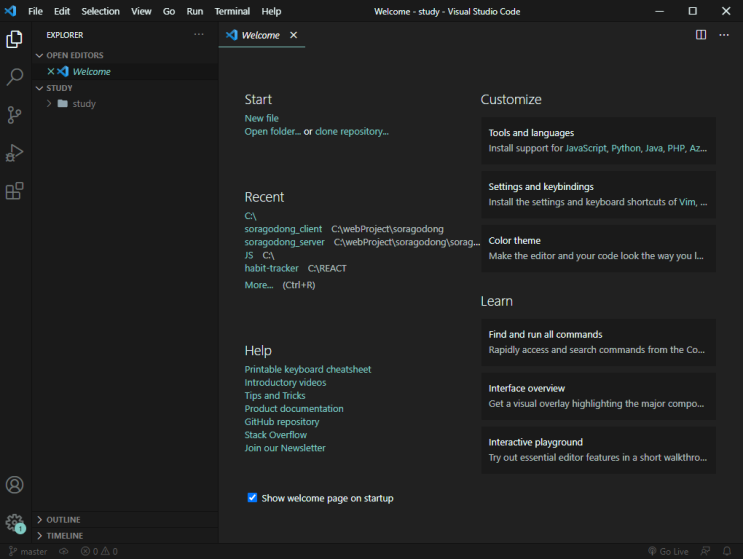Close the Welcome tab
The image size is (743, 559).
293,35
